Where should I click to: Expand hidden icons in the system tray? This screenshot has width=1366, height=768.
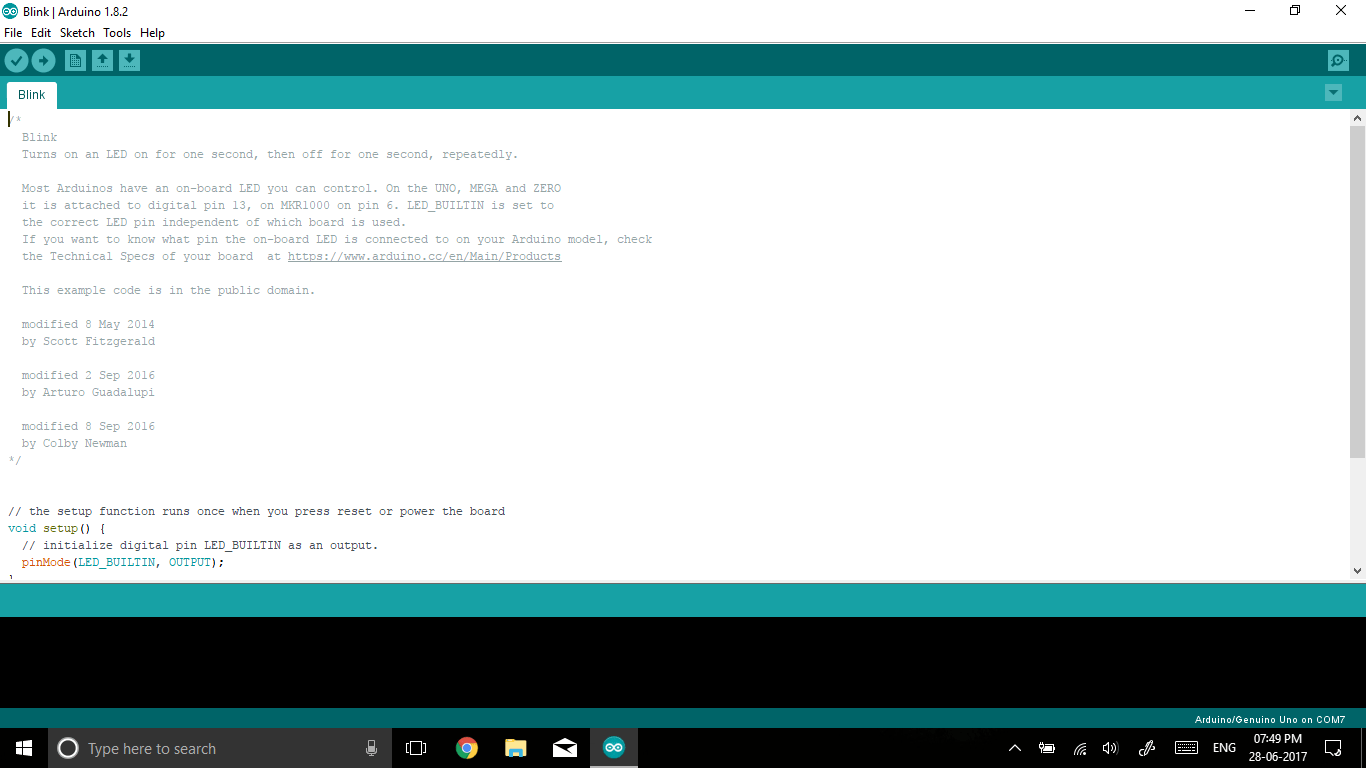point(1014,747)
